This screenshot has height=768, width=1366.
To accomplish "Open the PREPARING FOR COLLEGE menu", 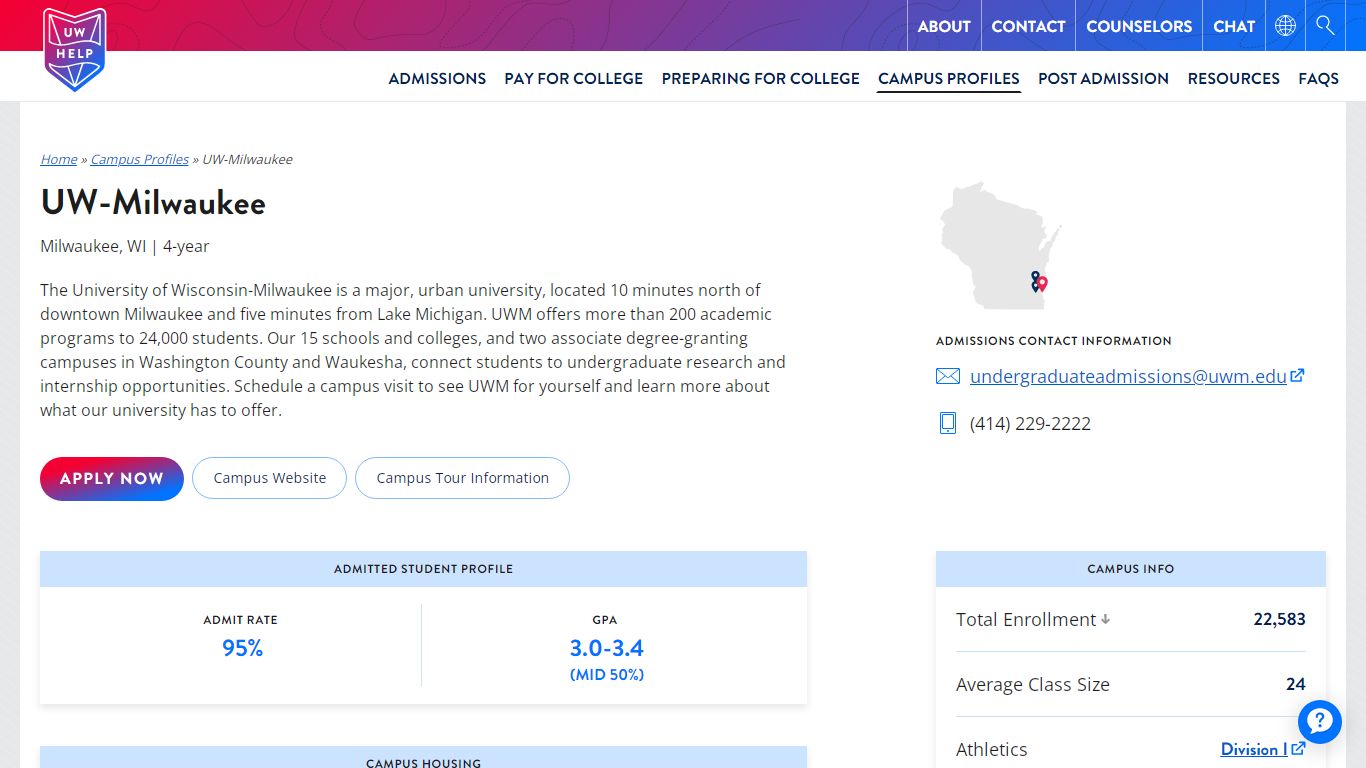I will coord(760,78).
